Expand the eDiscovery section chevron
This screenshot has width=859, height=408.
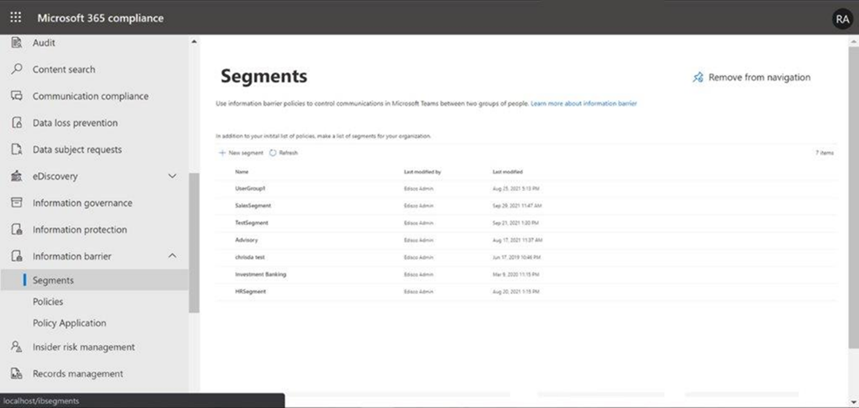[172, 176]
